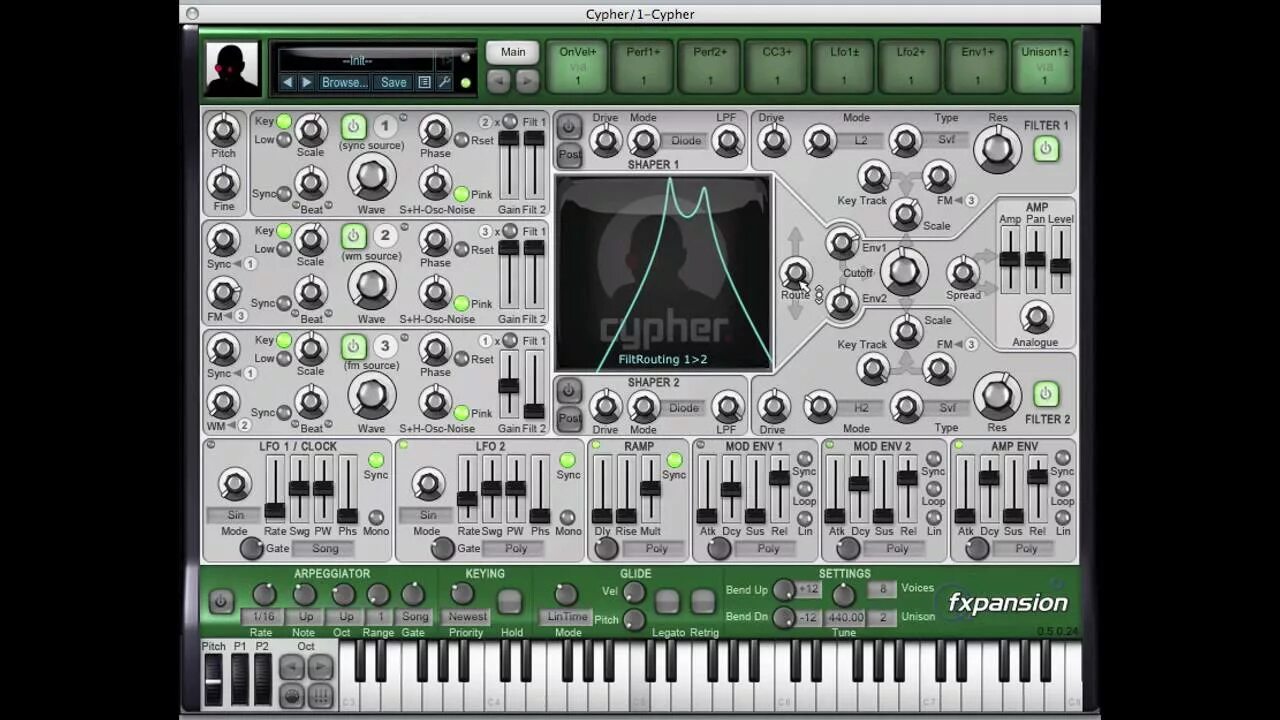Select the Lfo1± modulation slot
The image size is (1280, 720).
pyautogui.click(x=844, y=67)
